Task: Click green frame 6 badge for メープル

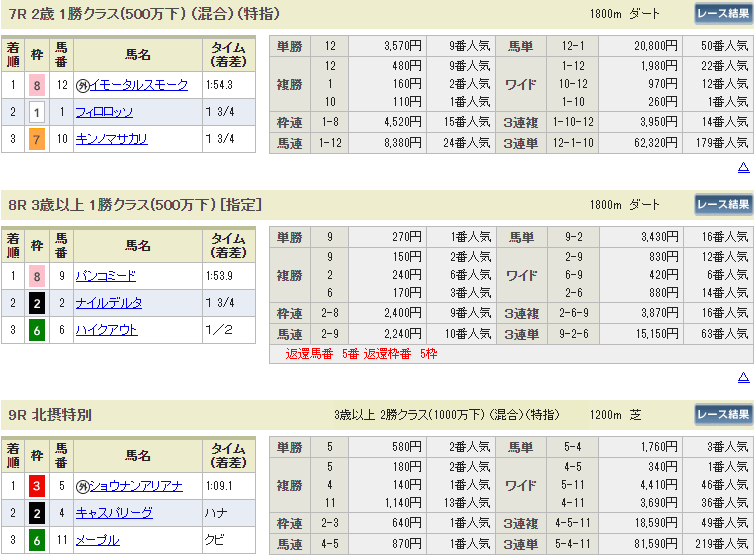Action: tap(37, 540)
